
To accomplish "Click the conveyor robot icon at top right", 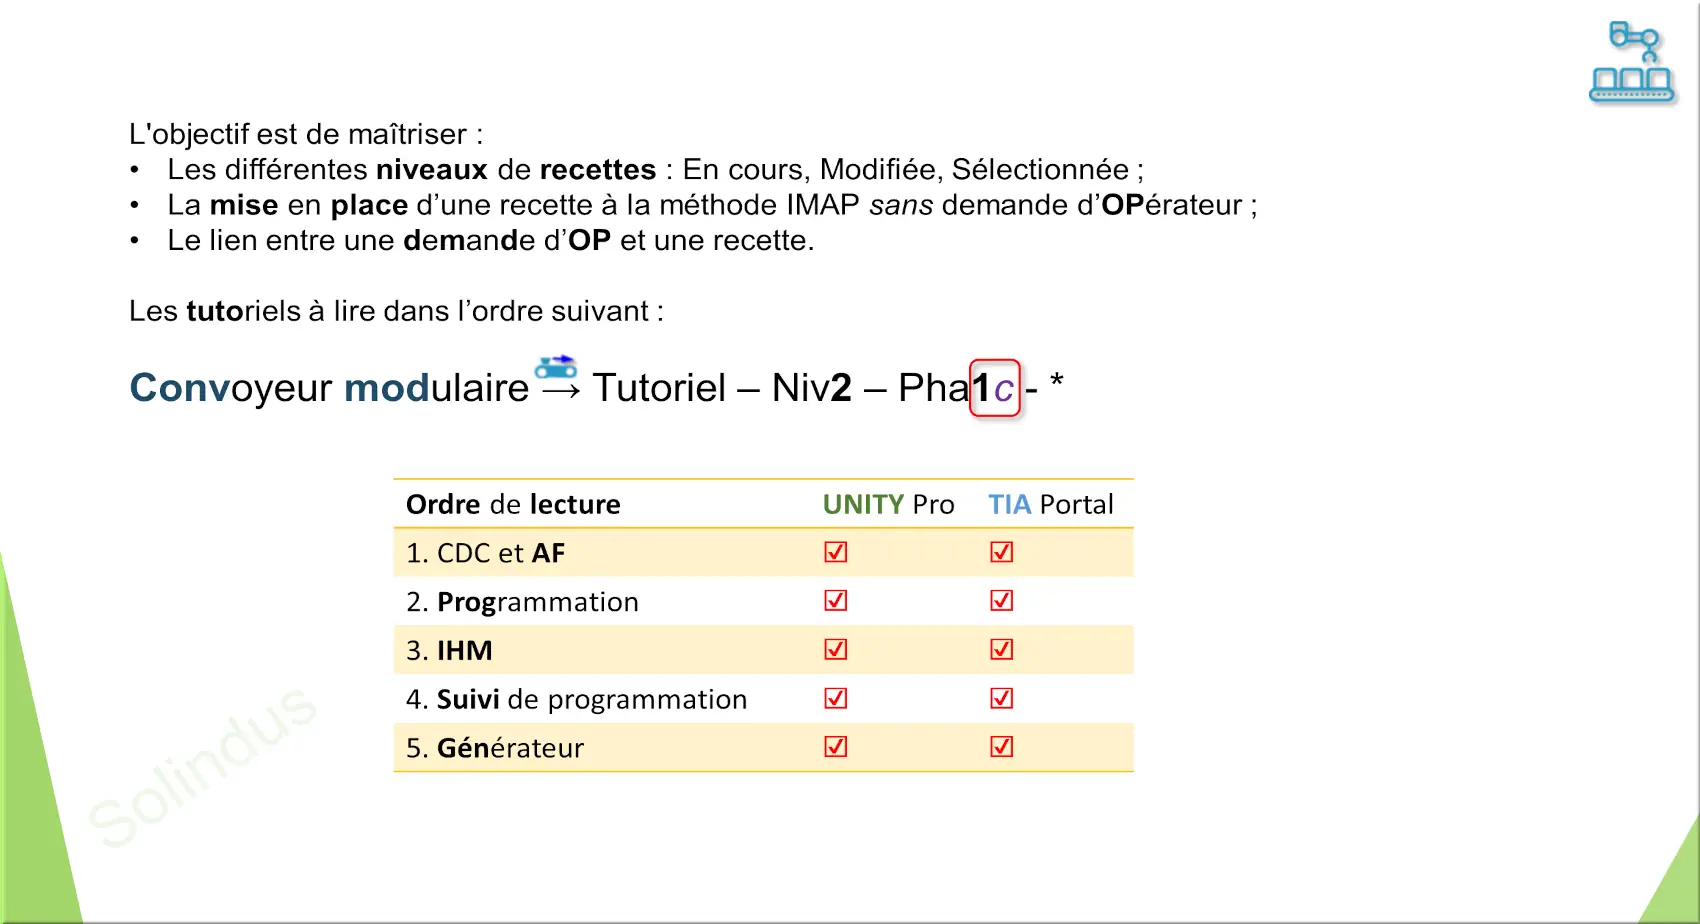I will coord(1632,62).
